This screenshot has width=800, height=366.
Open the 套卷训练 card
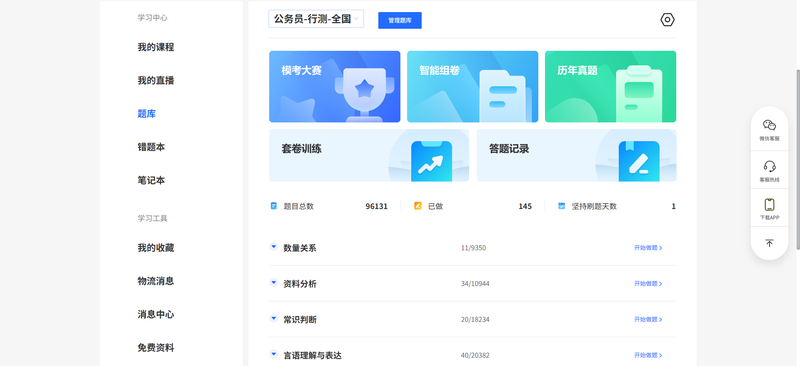pos(369,155)
